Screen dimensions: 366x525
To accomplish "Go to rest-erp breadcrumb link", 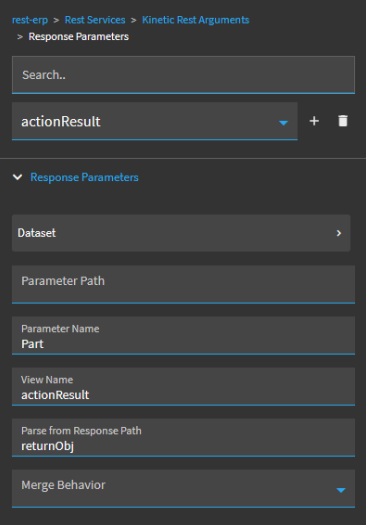I will tap(30, 20).
